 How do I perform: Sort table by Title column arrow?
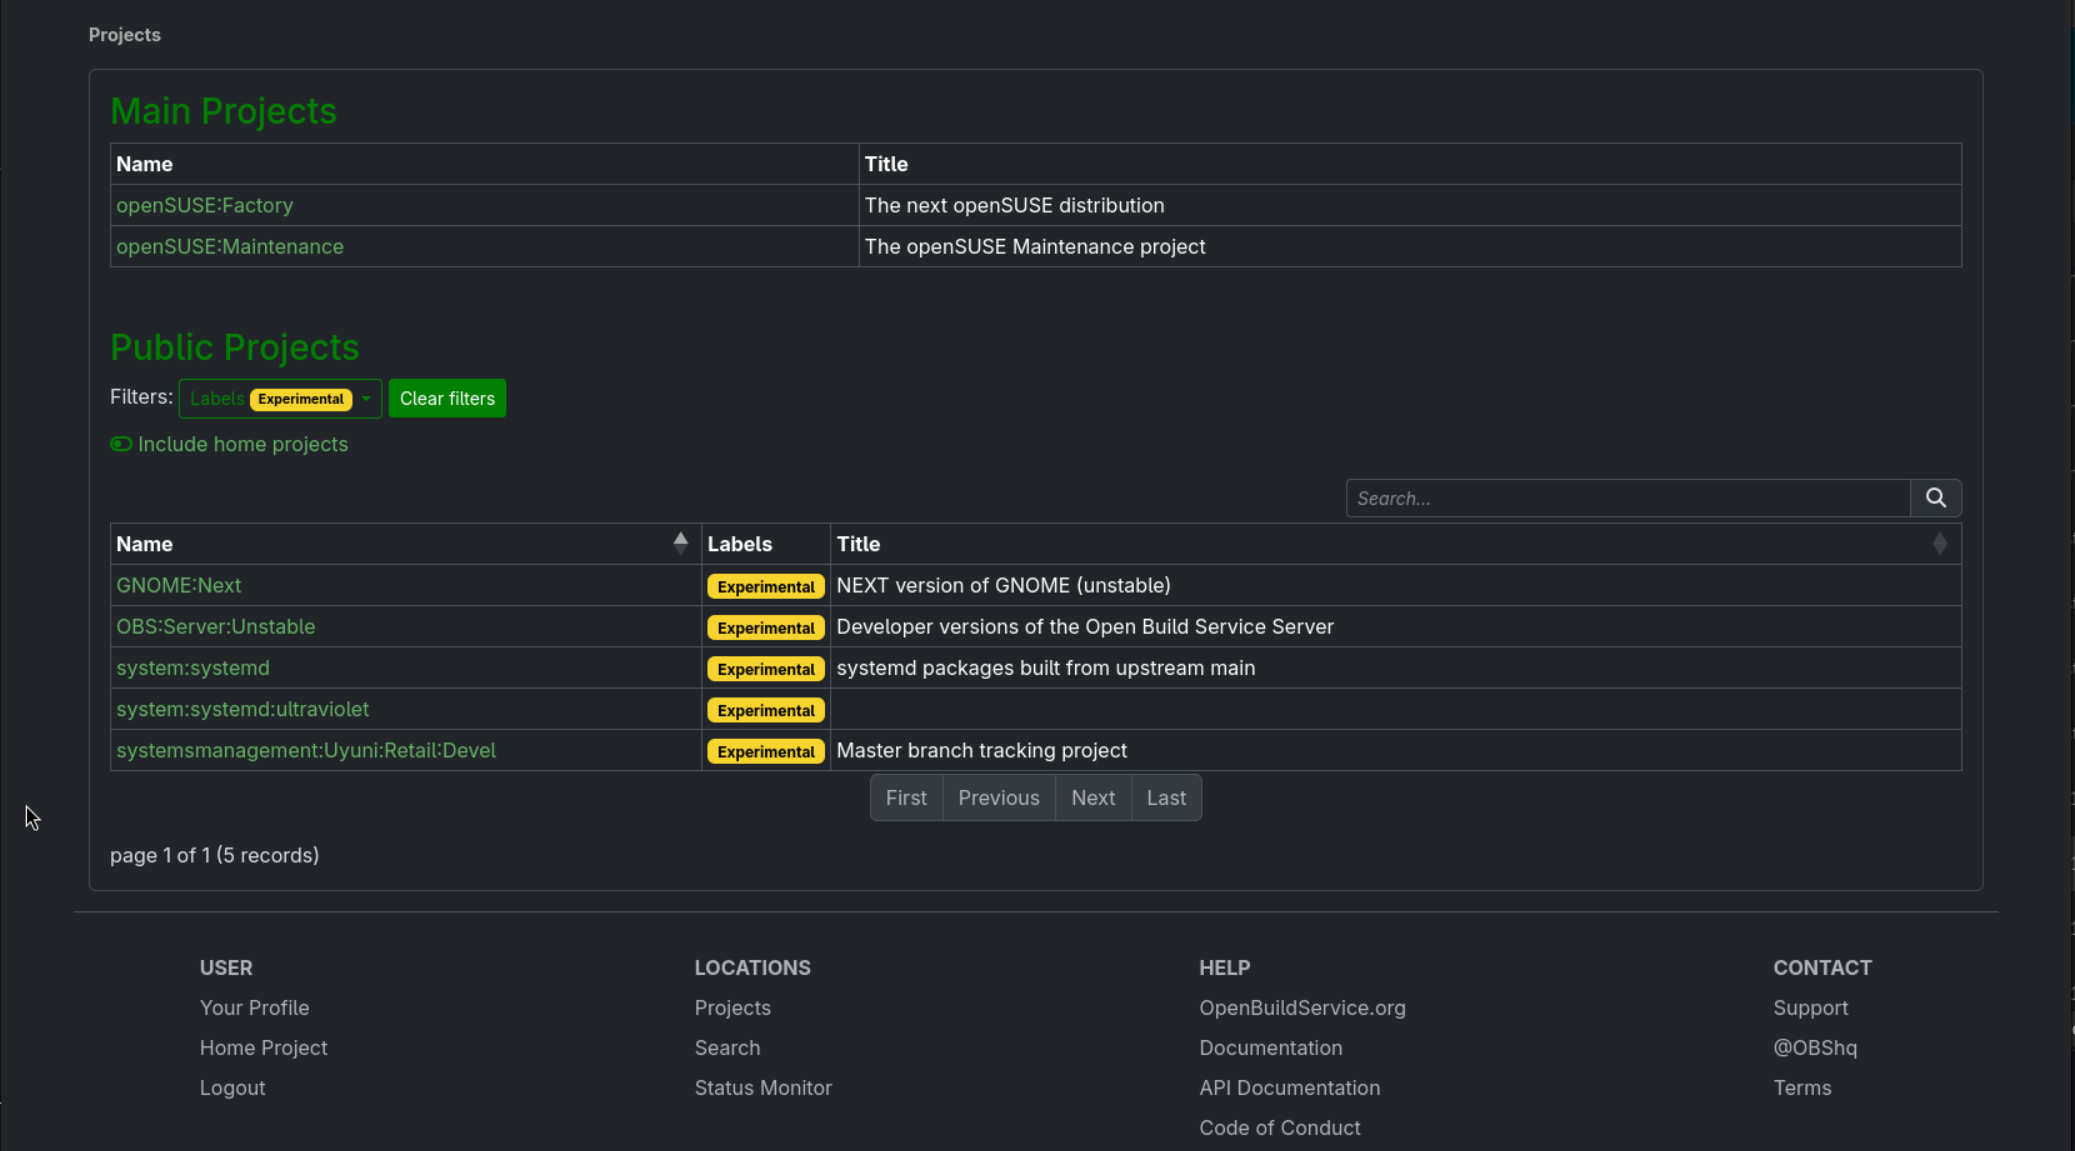(x=1939, y=544)
